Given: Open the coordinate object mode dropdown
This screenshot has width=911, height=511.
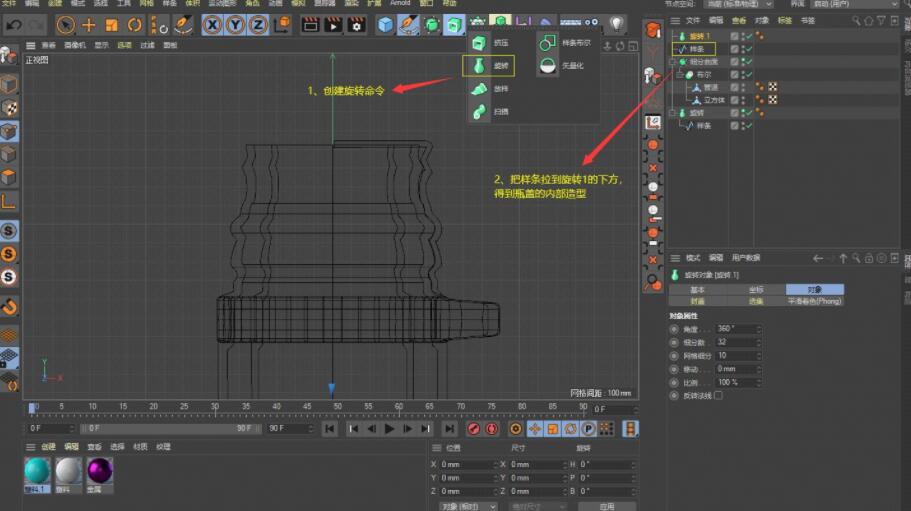Looking at the screenshot, I should pos(468,506).
